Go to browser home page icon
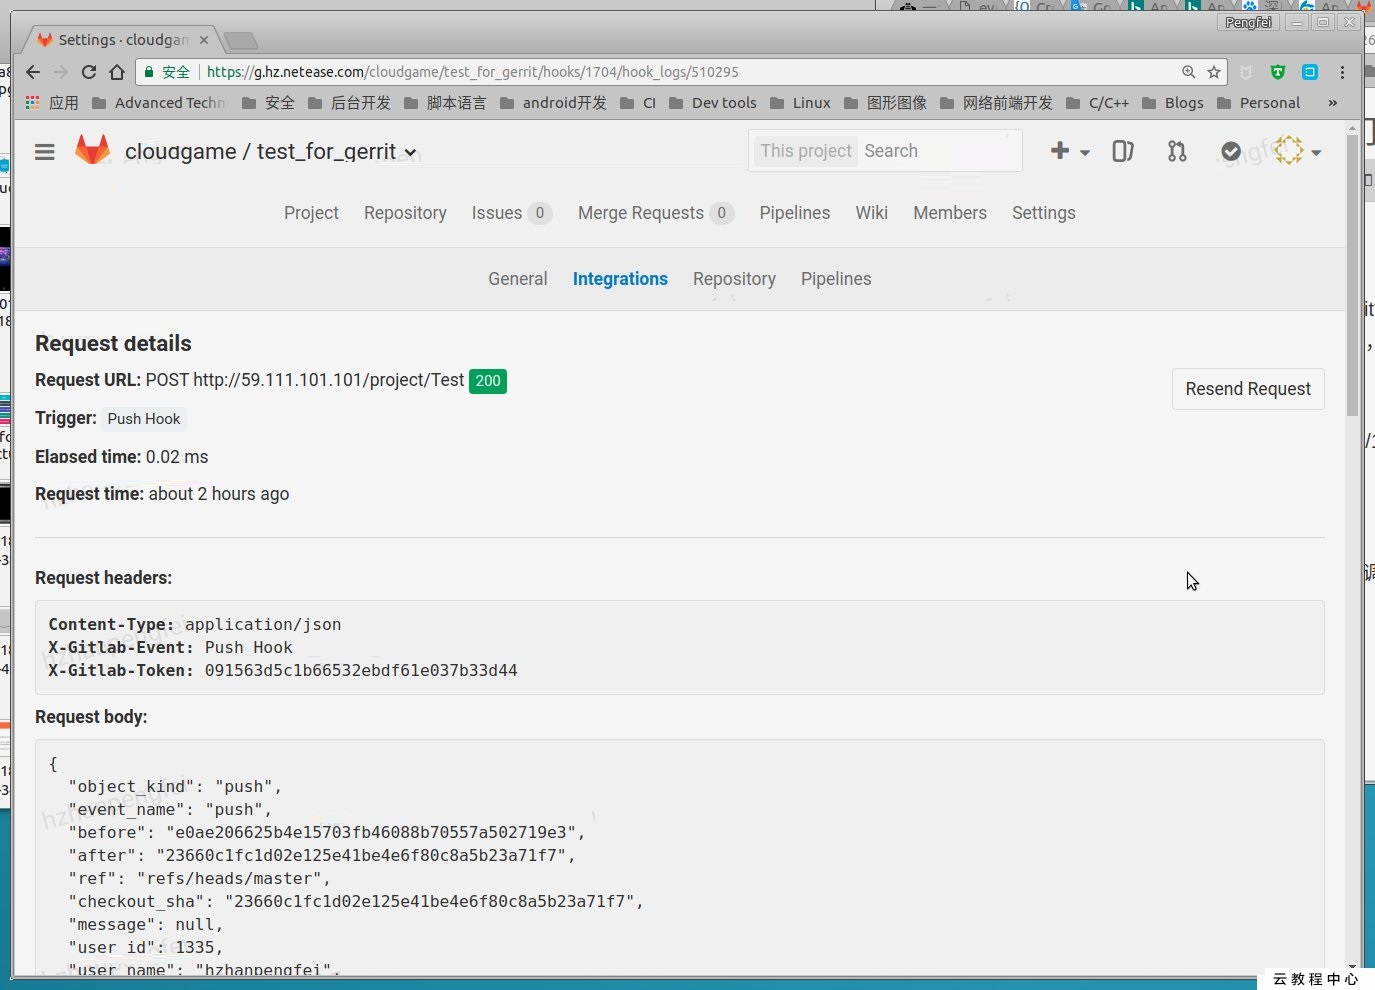Screen dimensions: 1375x990 click(117, 72)
